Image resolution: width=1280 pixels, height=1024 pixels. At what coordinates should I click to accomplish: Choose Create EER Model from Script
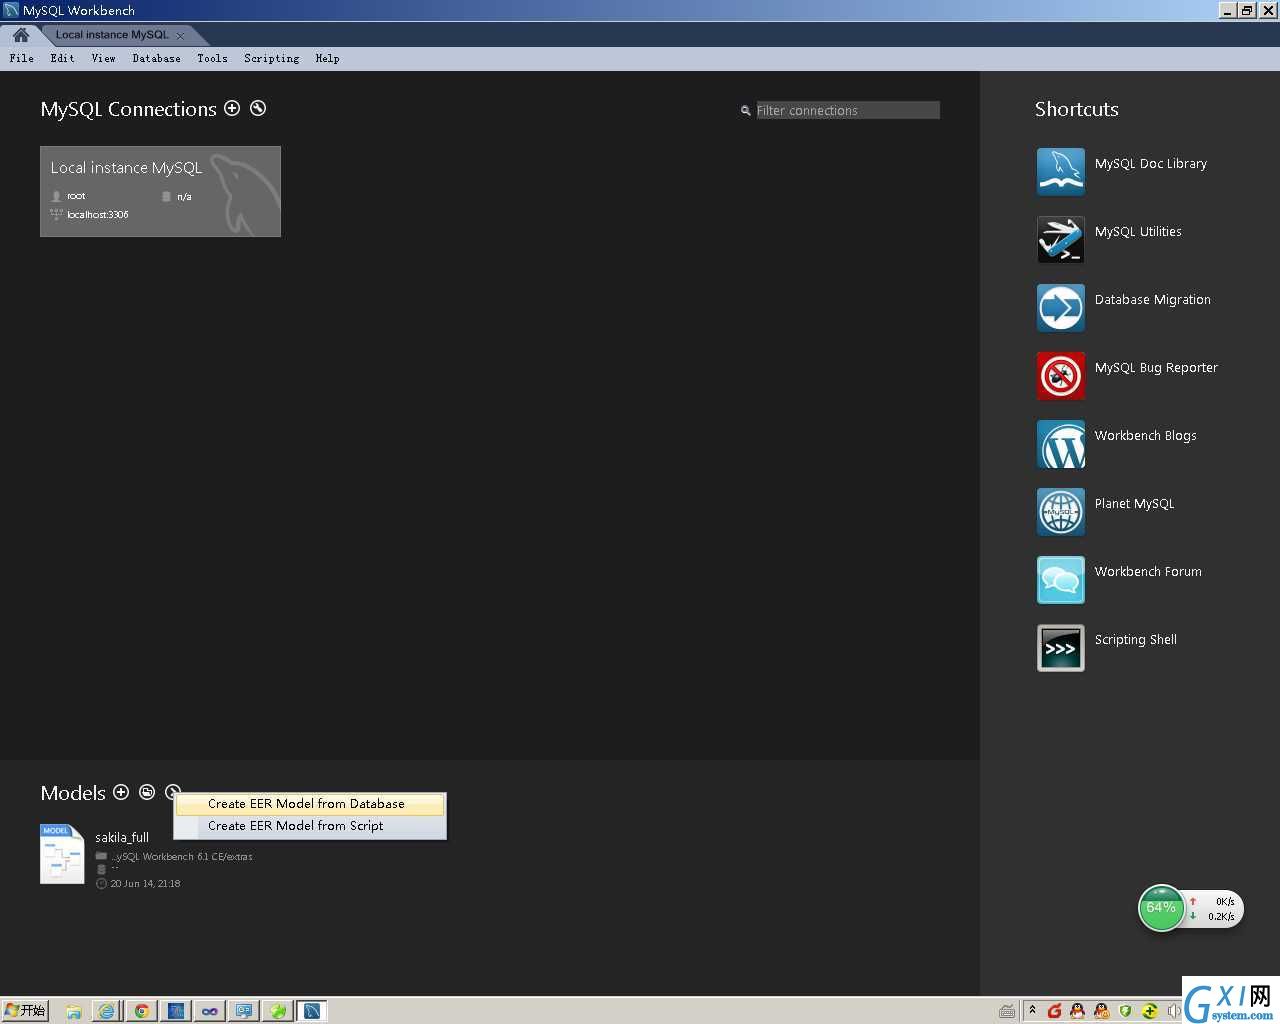(310, 826)
